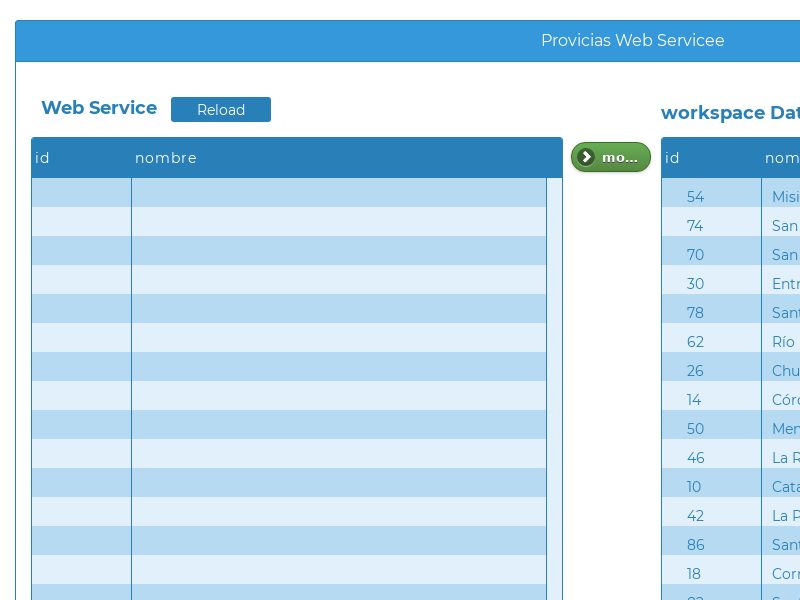Viewport: 800px width, 600px height.
Task: Click the green arrow move button
Action: [x=610, y=157]
